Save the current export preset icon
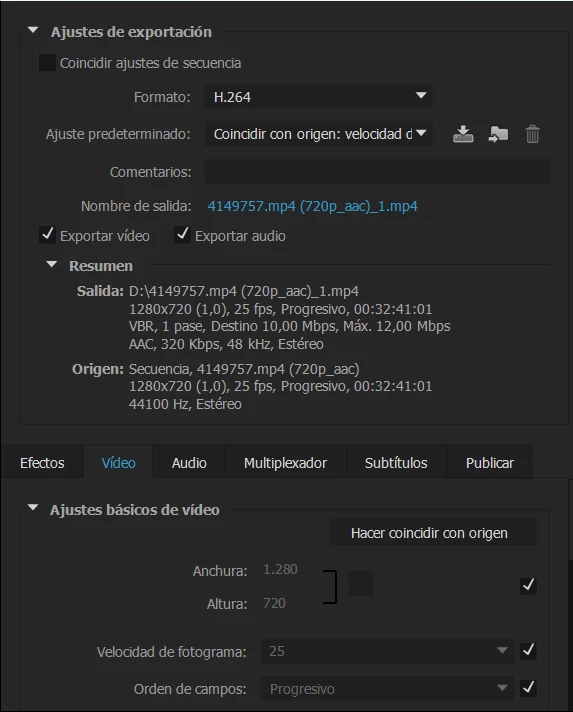Viewport: 573px width, 712px height. point(463,134)
